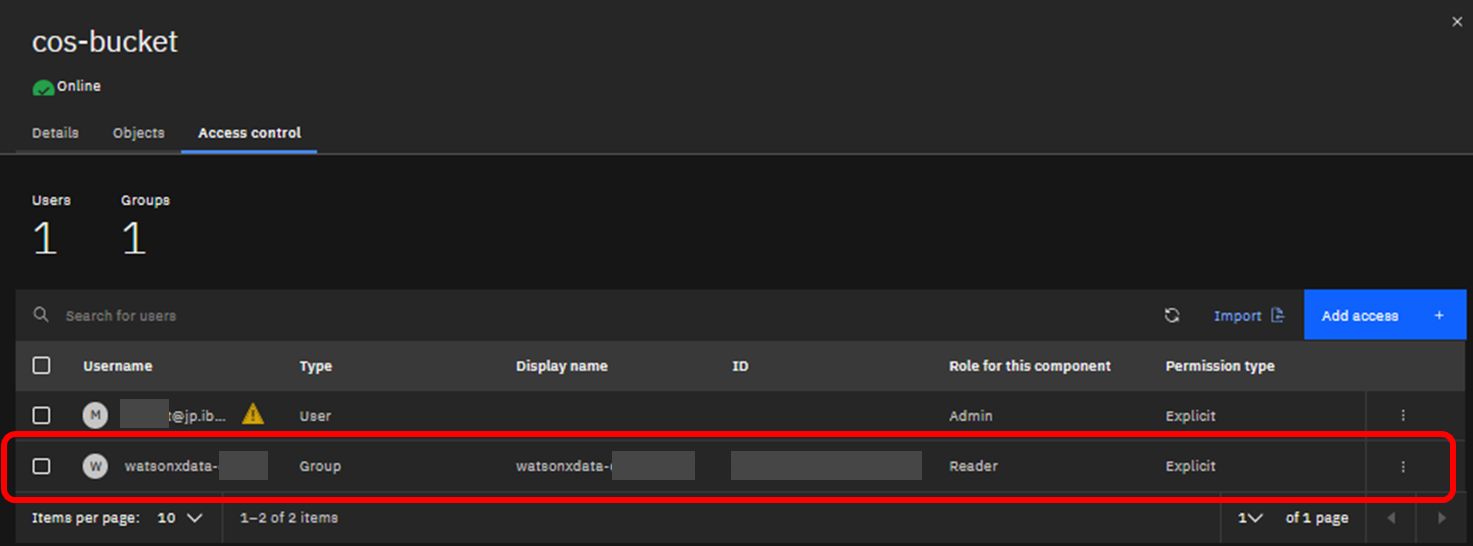Go to the previous page arrow
Viewport: 1473px width, 546px height.
1391,518
